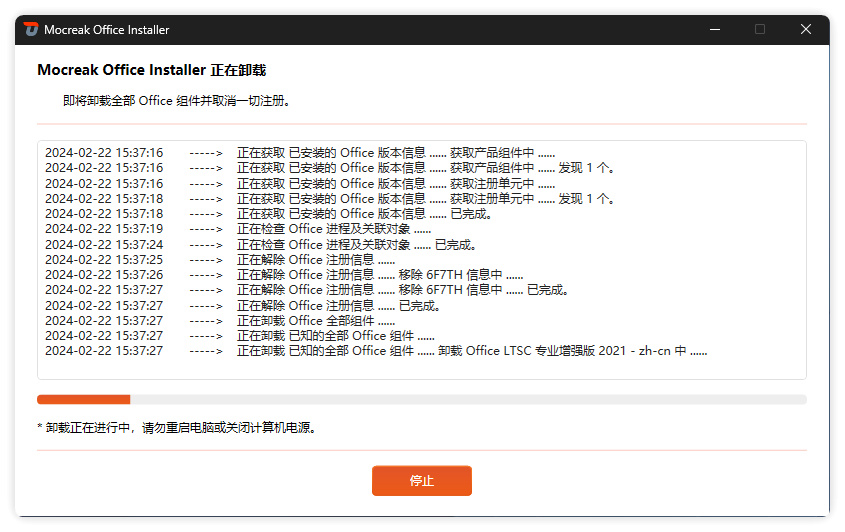Select the 15:37:18 log entry ending 已完成
The image size is (845, 532).
(268, 213)
